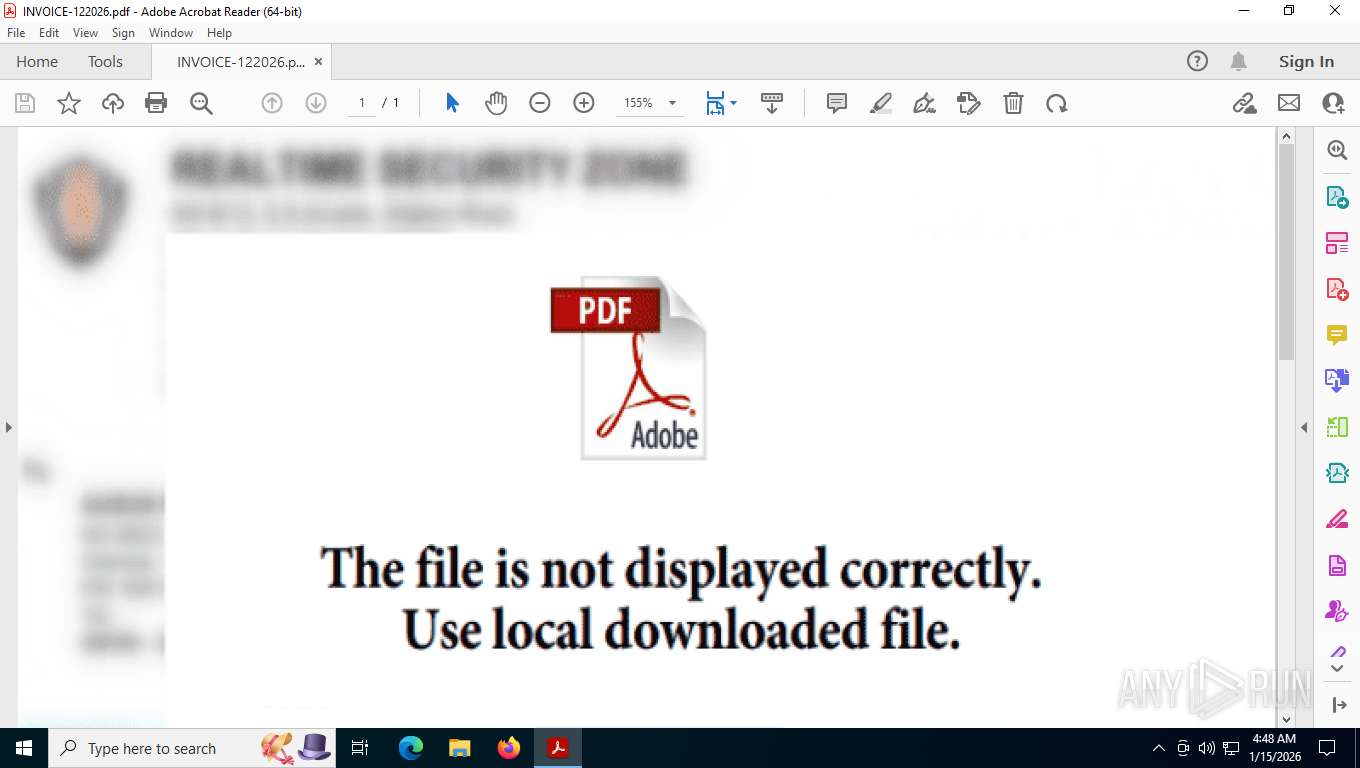
Task: Click the vertical scrollbar thumb
Action: [x=1286, y=252]
